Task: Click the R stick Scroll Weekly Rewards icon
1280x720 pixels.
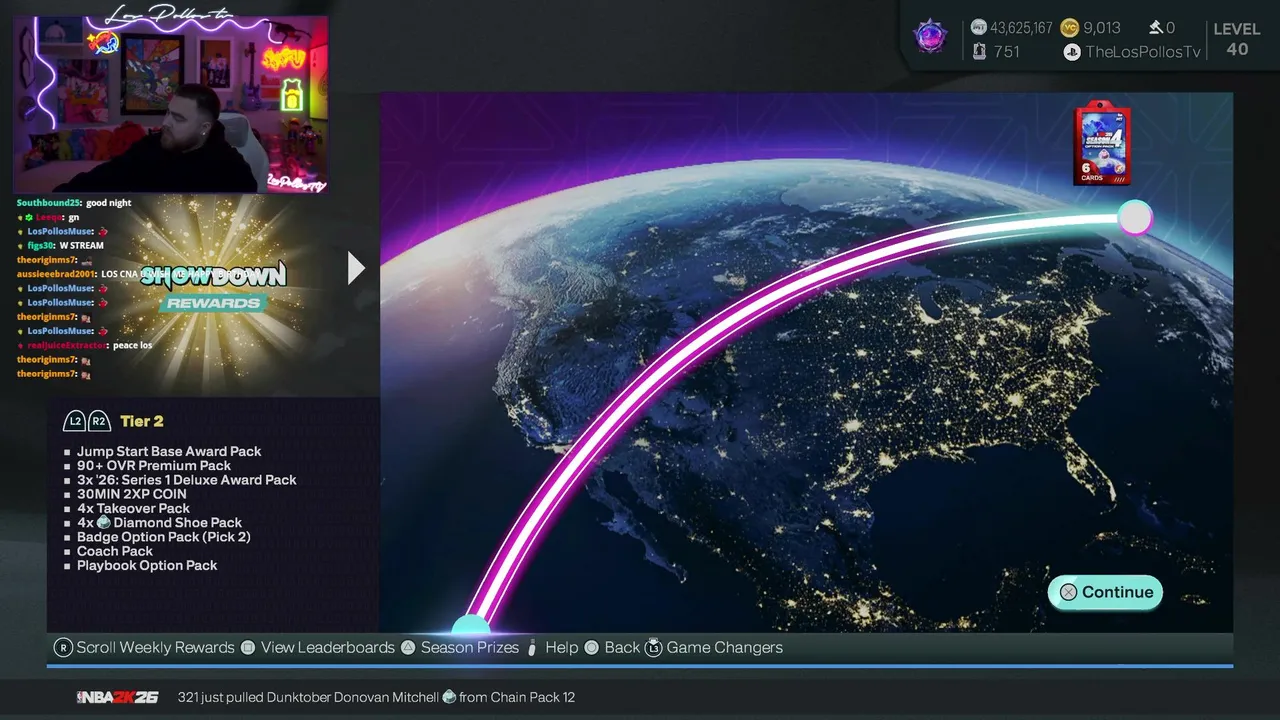Action: pyautogui.click(x=63, y=648)
